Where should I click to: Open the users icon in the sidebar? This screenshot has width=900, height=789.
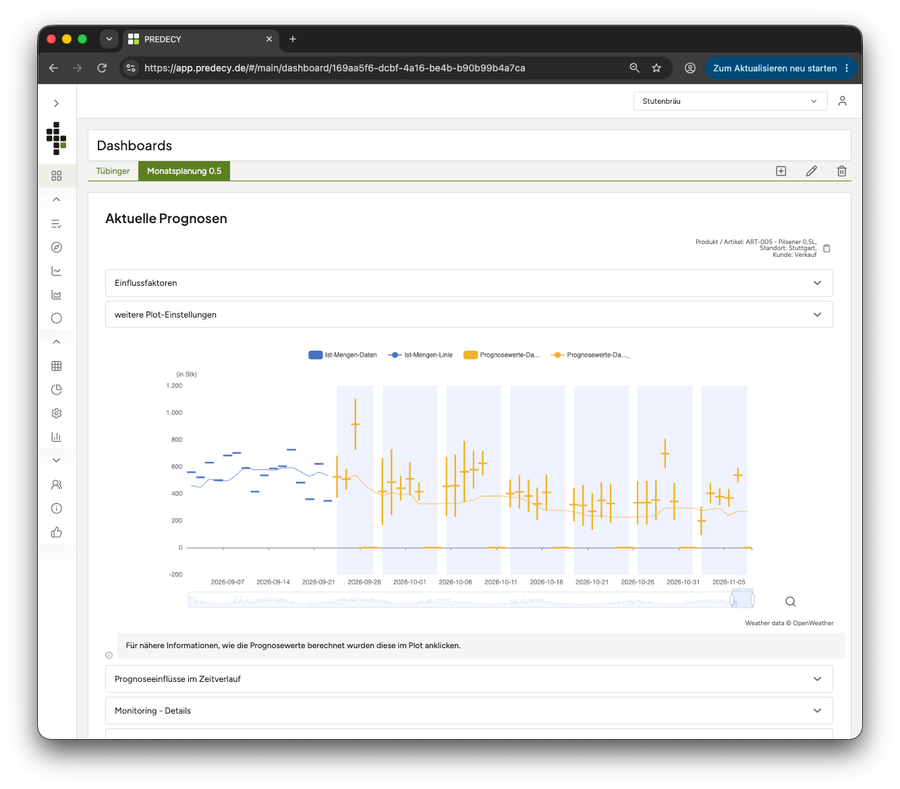56,485
